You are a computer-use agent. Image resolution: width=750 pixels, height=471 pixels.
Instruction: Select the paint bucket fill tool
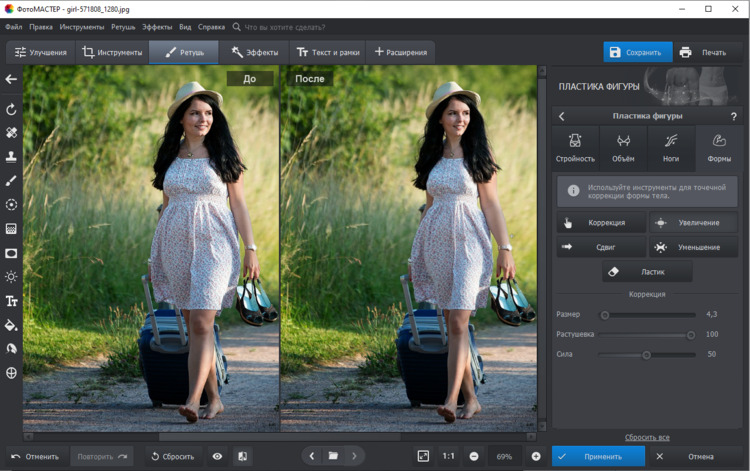(x=12, y=325)
